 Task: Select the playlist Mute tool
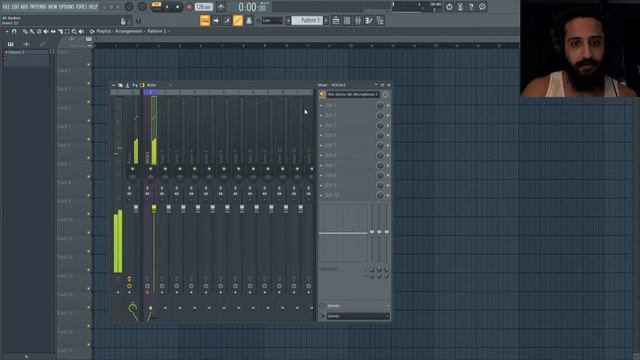pyautogui.click(x=46, y=31)
